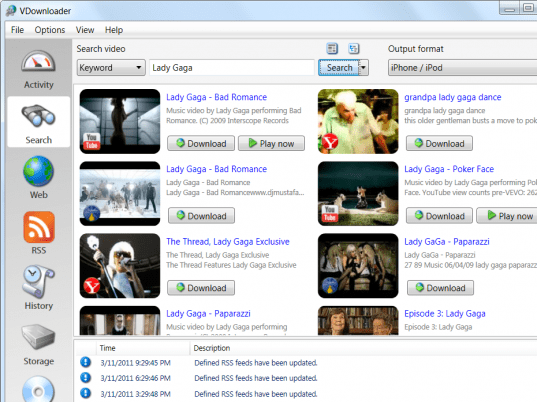Click the list view icon above Search button
This screenshot has width=537, height=402.
pos(332,49)
